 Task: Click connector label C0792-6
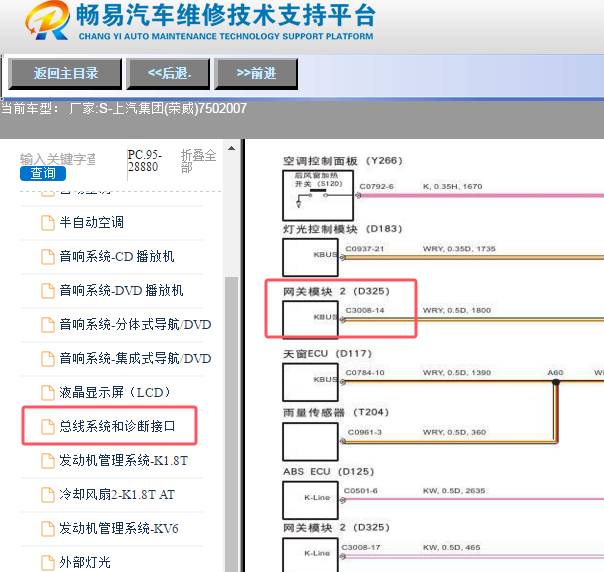coord(376,186)
